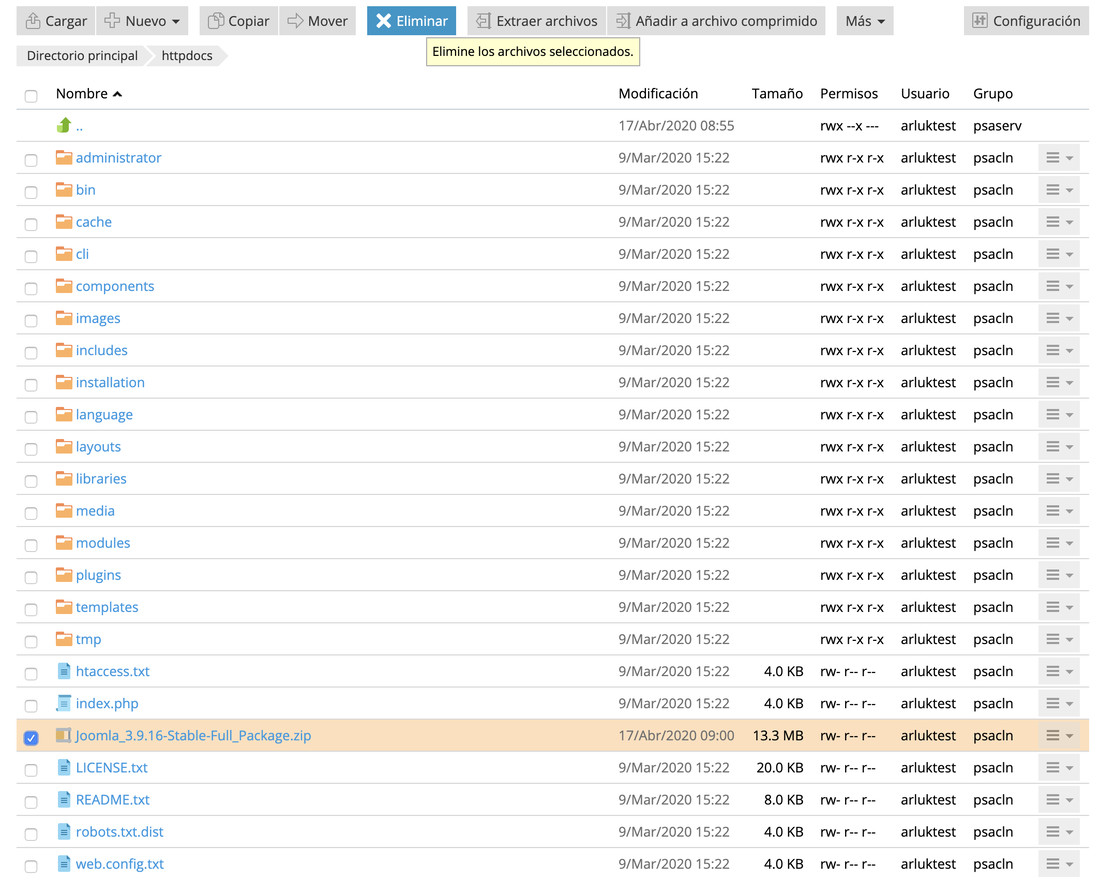Click the media folder icon
The image size is (1100, 891).
64,510
